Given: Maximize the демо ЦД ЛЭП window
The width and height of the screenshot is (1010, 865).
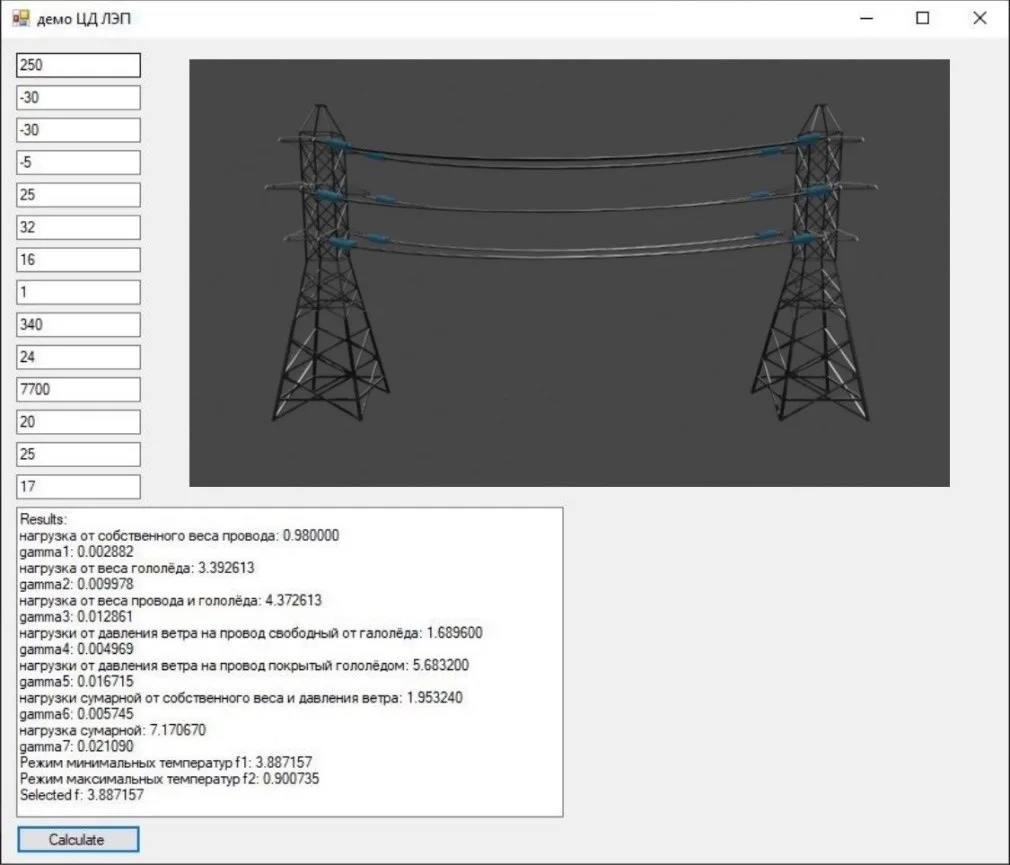Looking at the screenshot, I should [x=923, y=18].
